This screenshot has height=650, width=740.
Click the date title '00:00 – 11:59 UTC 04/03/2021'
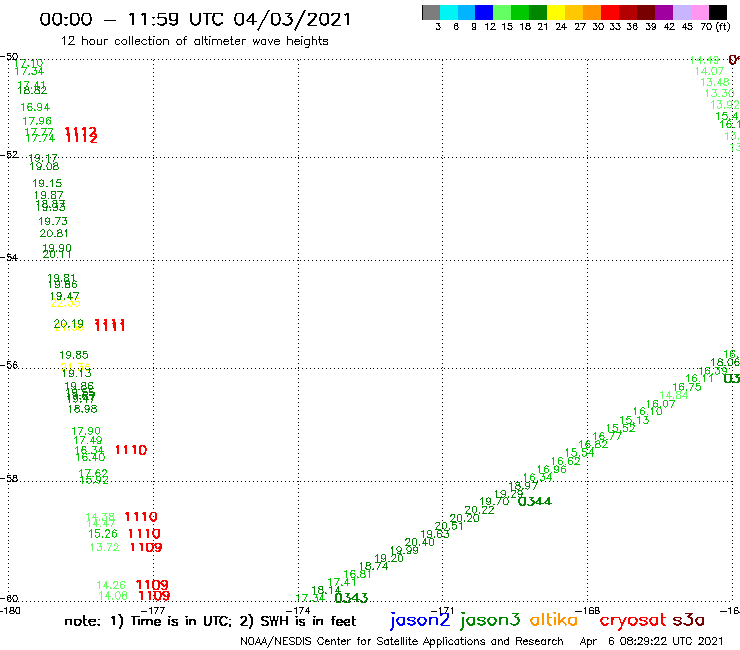tap(195, 20)
